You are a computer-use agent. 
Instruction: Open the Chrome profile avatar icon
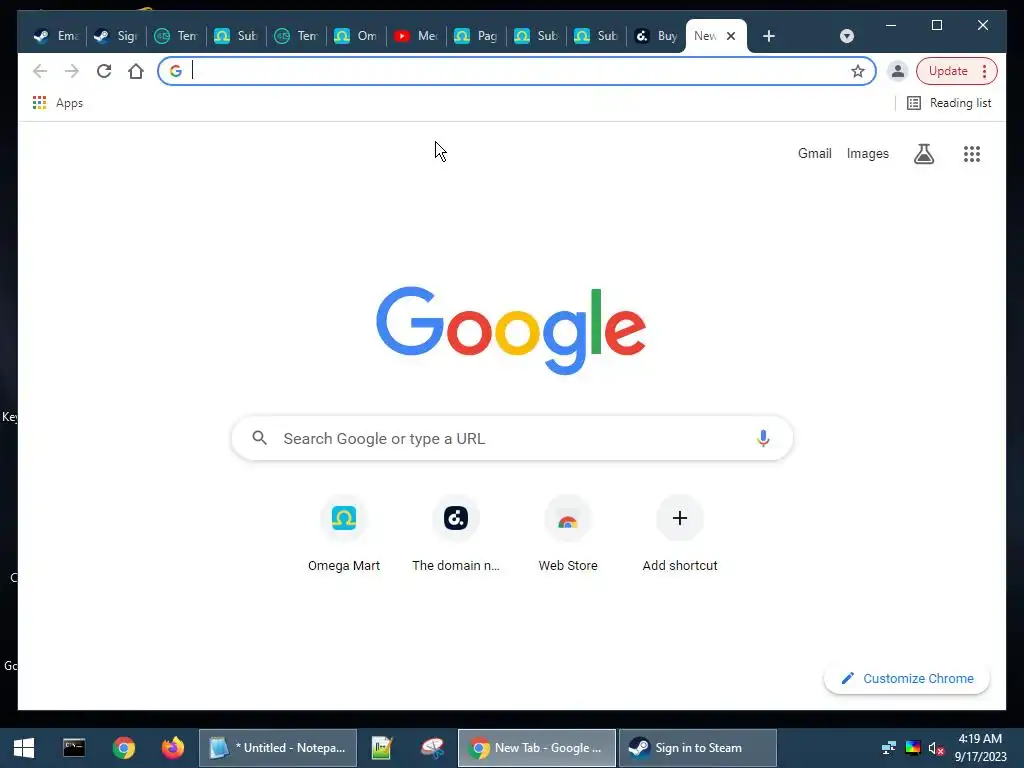[898, 71]
